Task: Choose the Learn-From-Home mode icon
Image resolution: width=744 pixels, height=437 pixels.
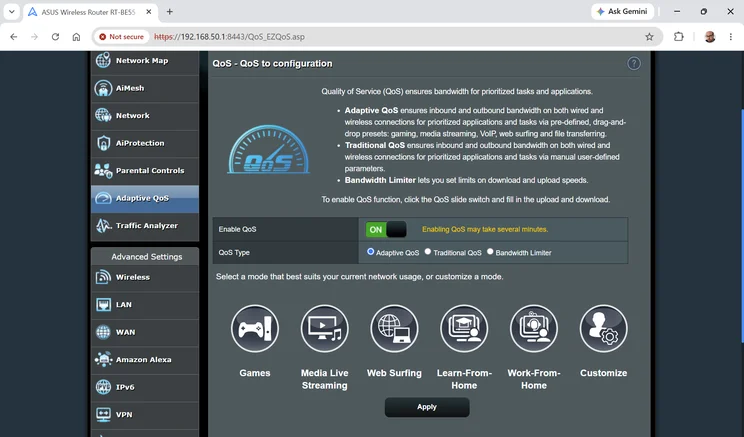Action: tap(464, 328)
